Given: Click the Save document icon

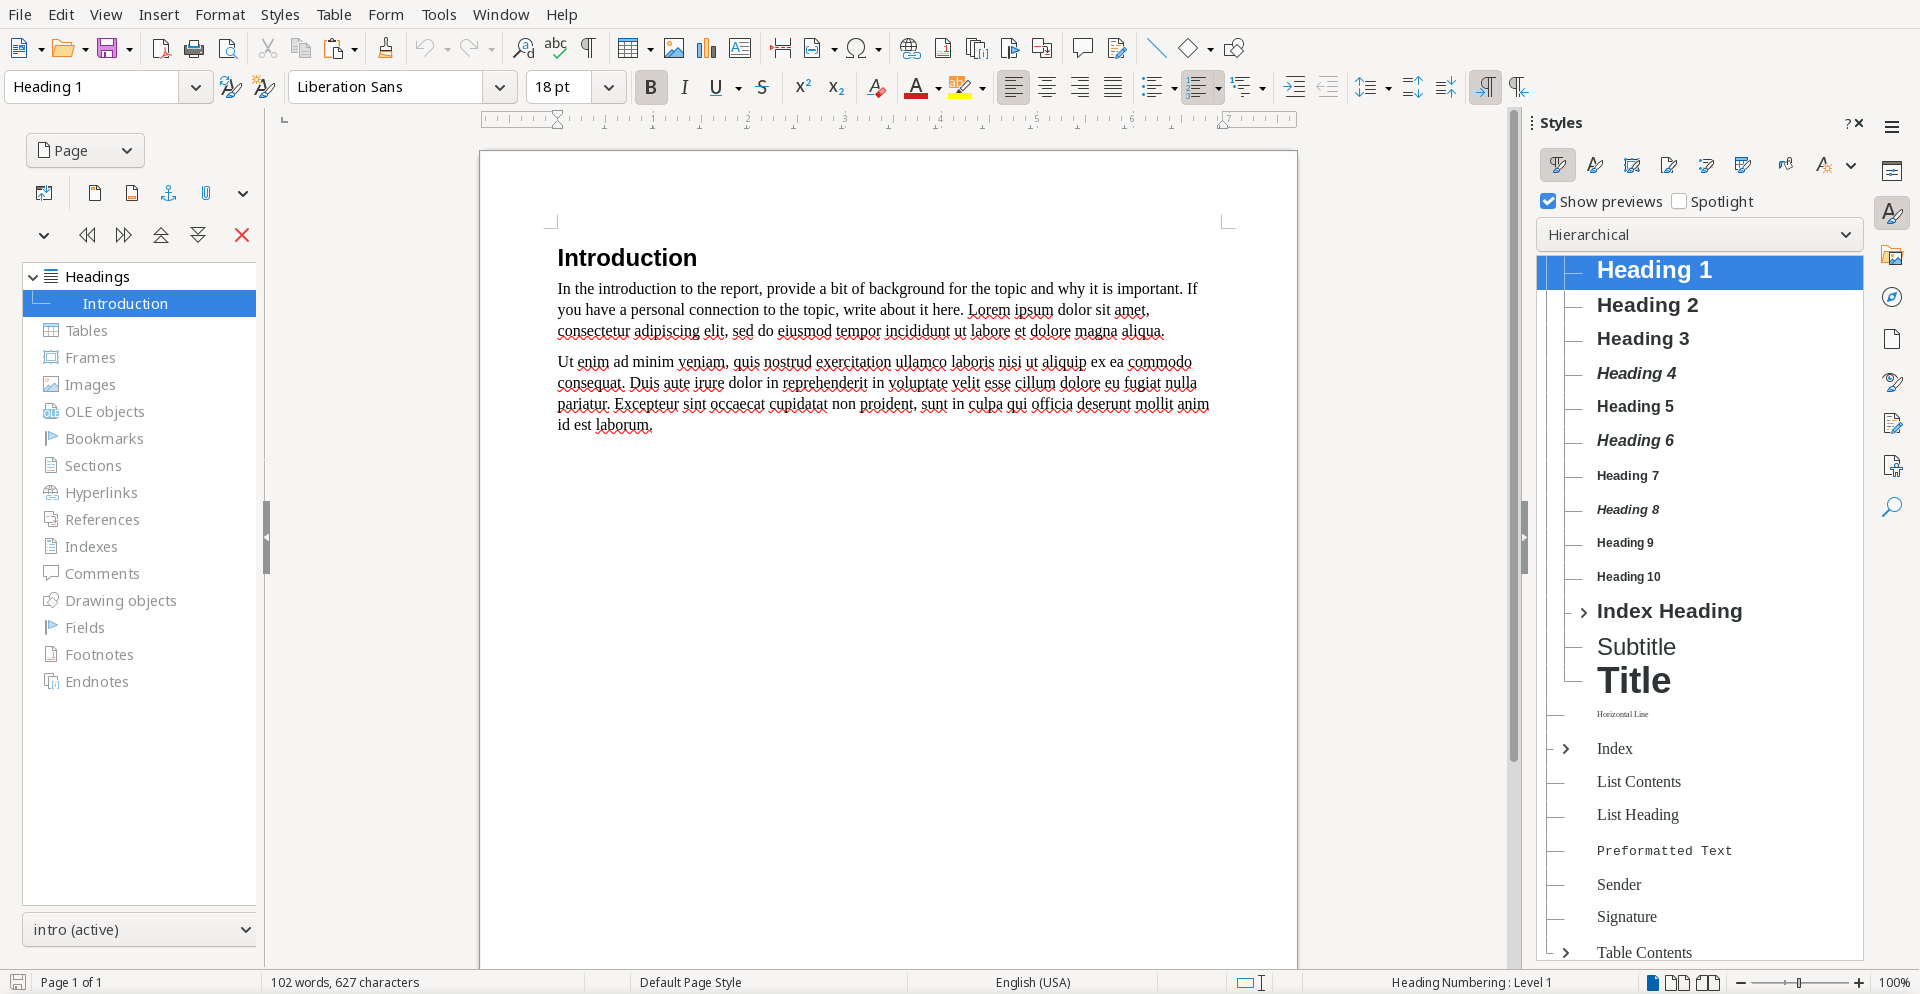Looking at the screenshot, I should coord(107,48).
